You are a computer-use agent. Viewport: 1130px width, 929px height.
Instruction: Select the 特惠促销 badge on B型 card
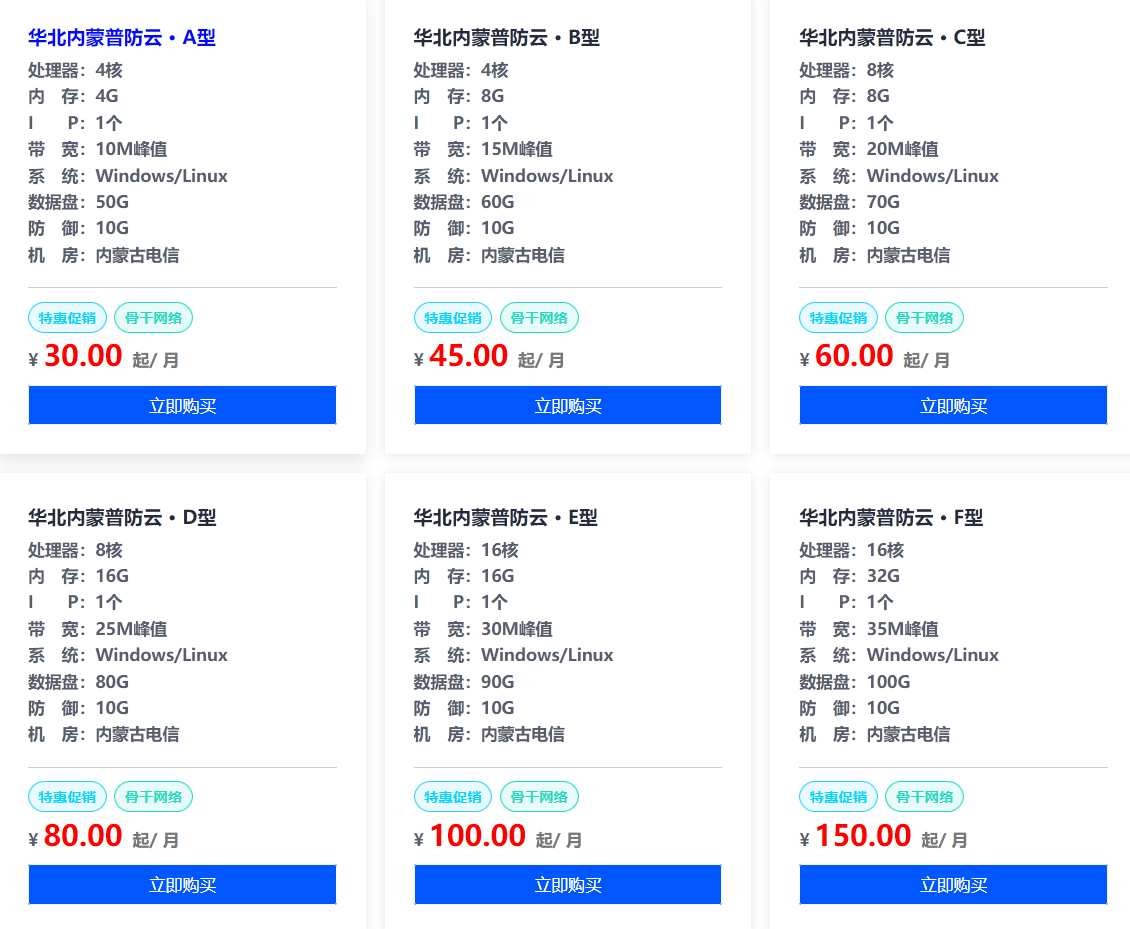pyautogui.click(x=453, y=318)
